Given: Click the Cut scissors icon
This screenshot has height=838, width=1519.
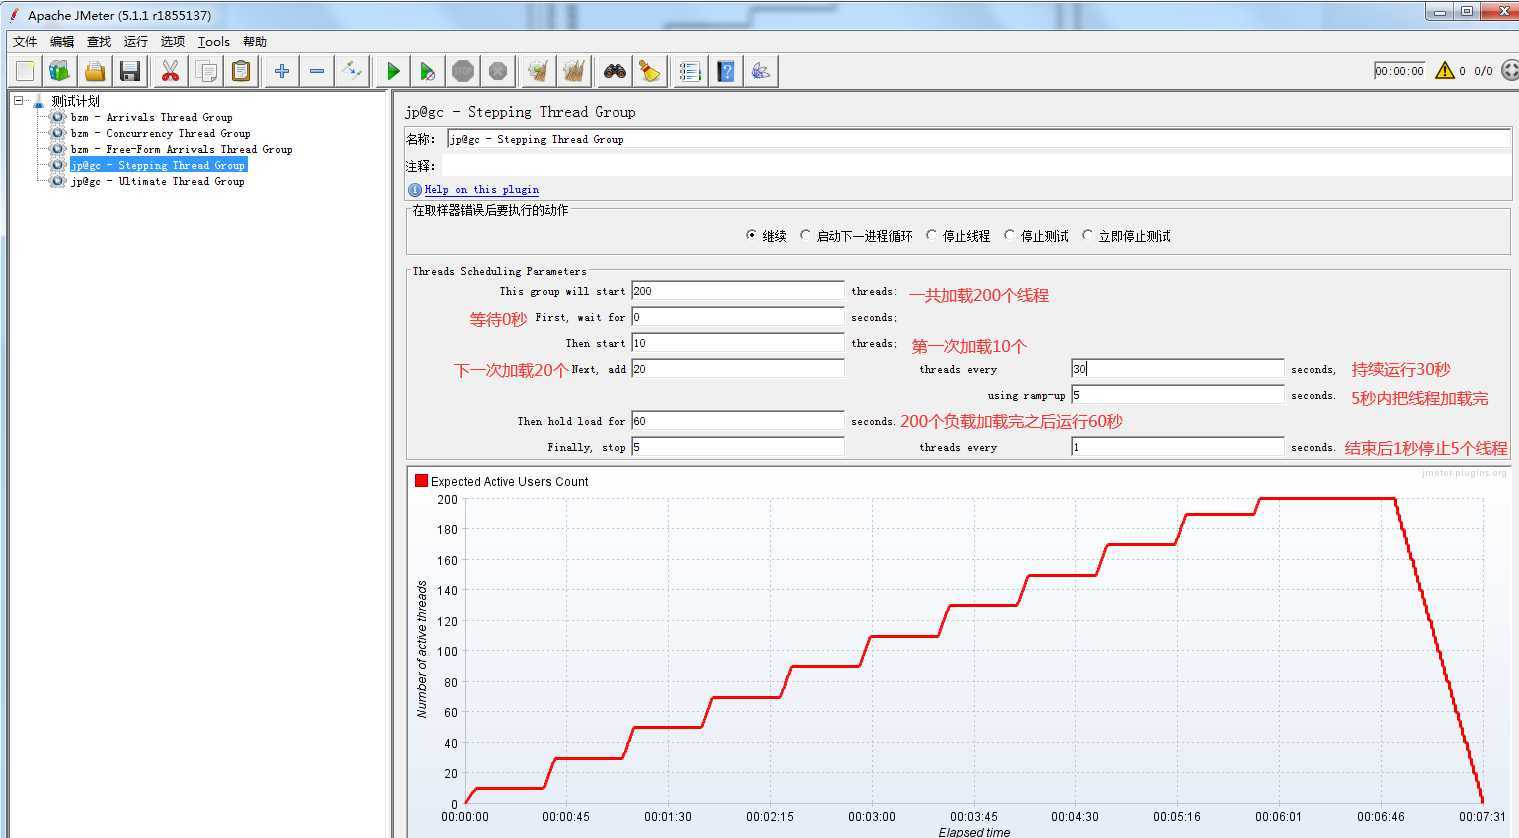Looking at the screenshot, I should 171,71.
